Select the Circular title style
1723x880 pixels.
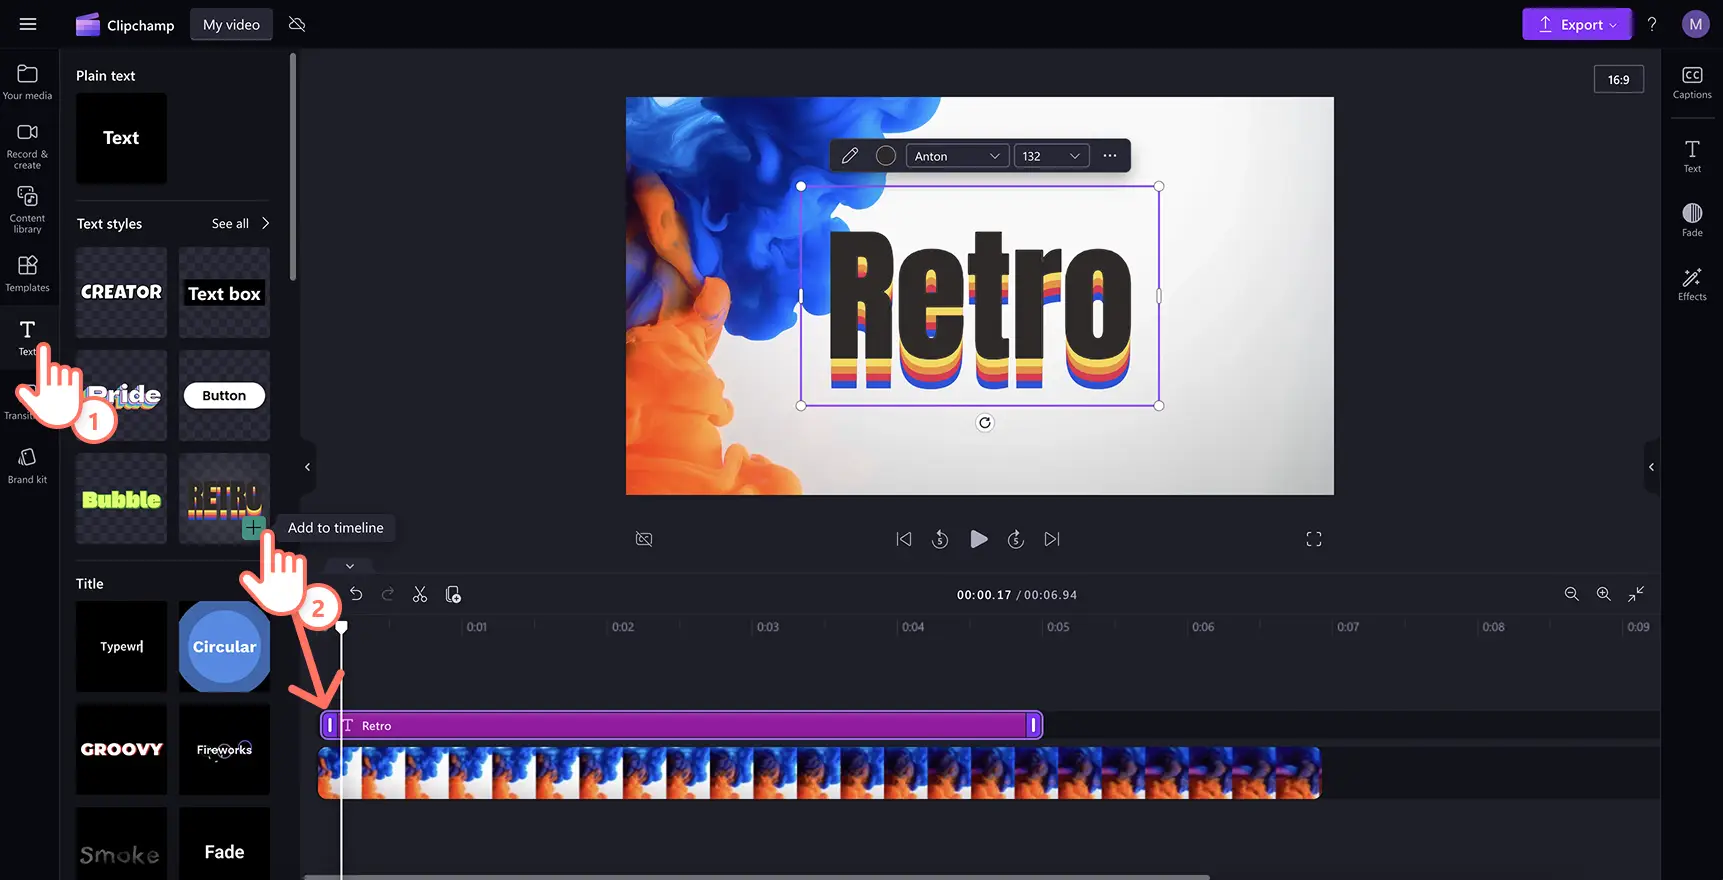tap(224, 646)
